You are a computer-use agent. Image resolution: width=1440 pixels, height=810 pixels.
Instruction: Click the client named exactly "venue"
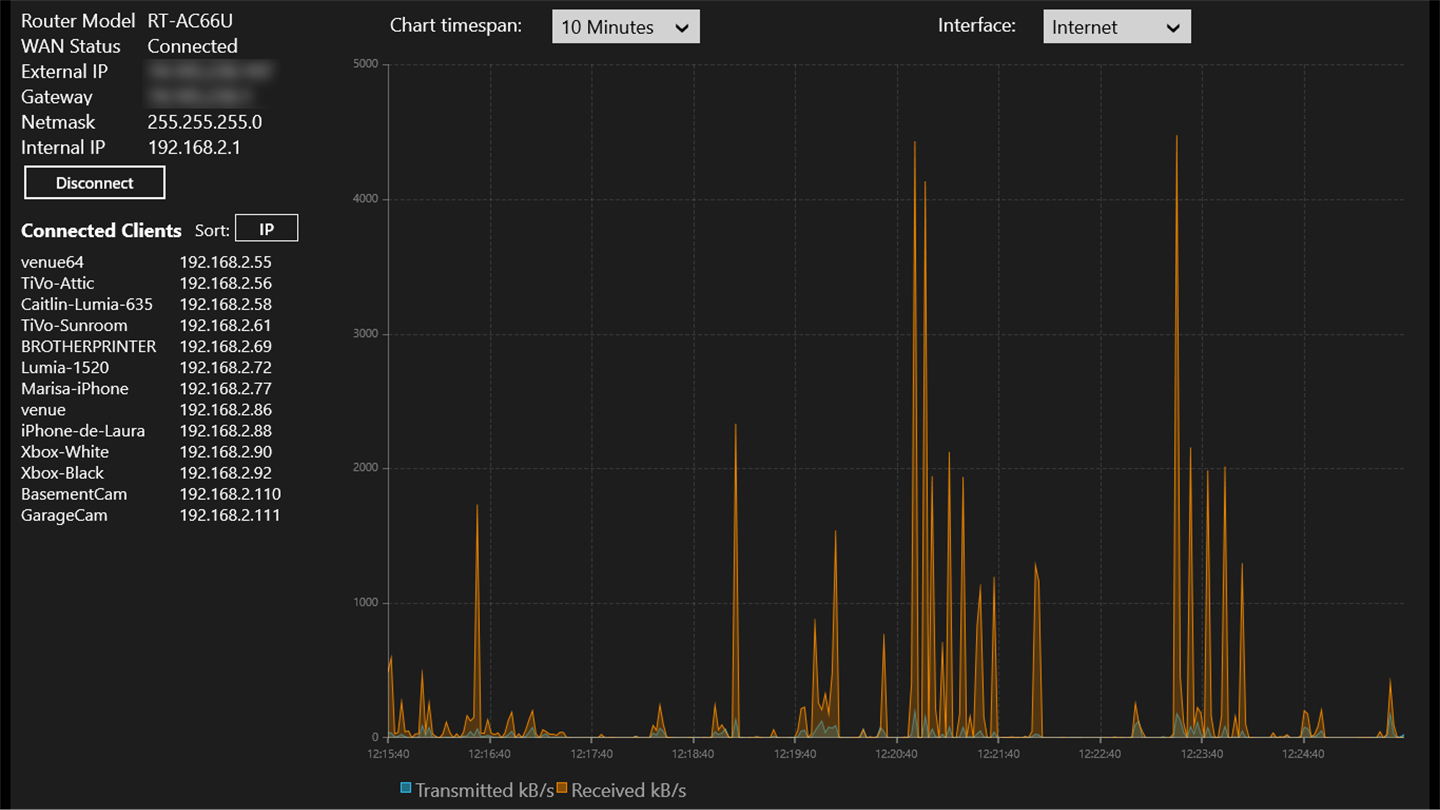pyautogui.click(x=43, y=409)
